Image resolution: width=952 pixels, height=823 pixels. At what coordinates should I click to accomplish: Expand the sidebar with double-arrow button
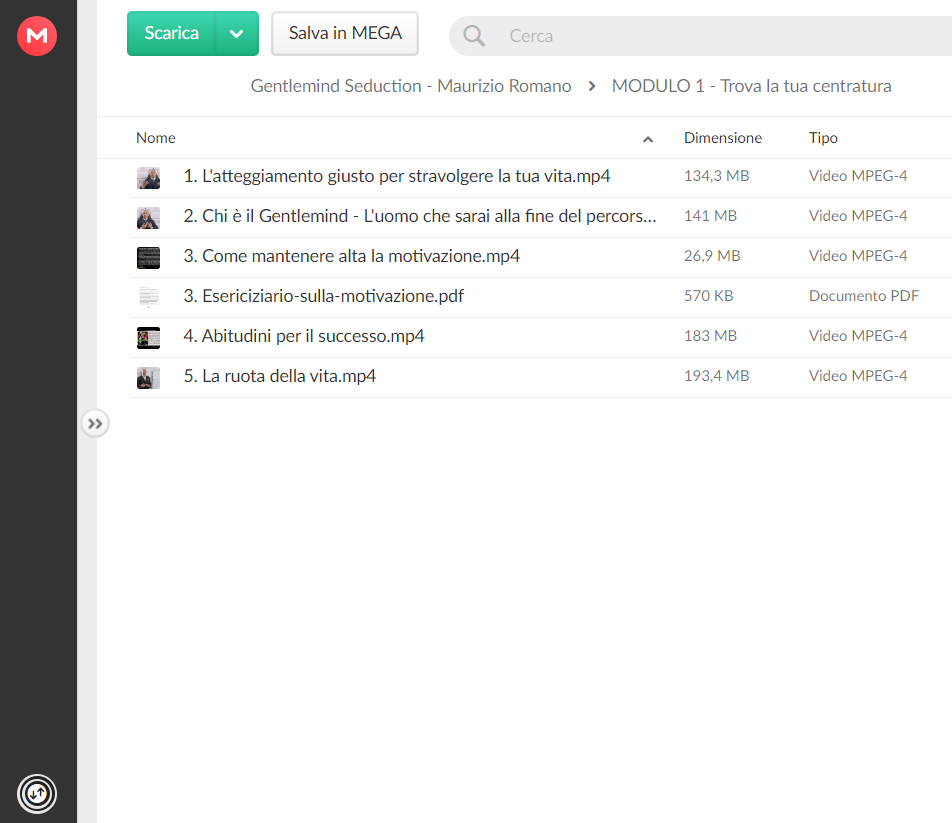pos(95,424)
